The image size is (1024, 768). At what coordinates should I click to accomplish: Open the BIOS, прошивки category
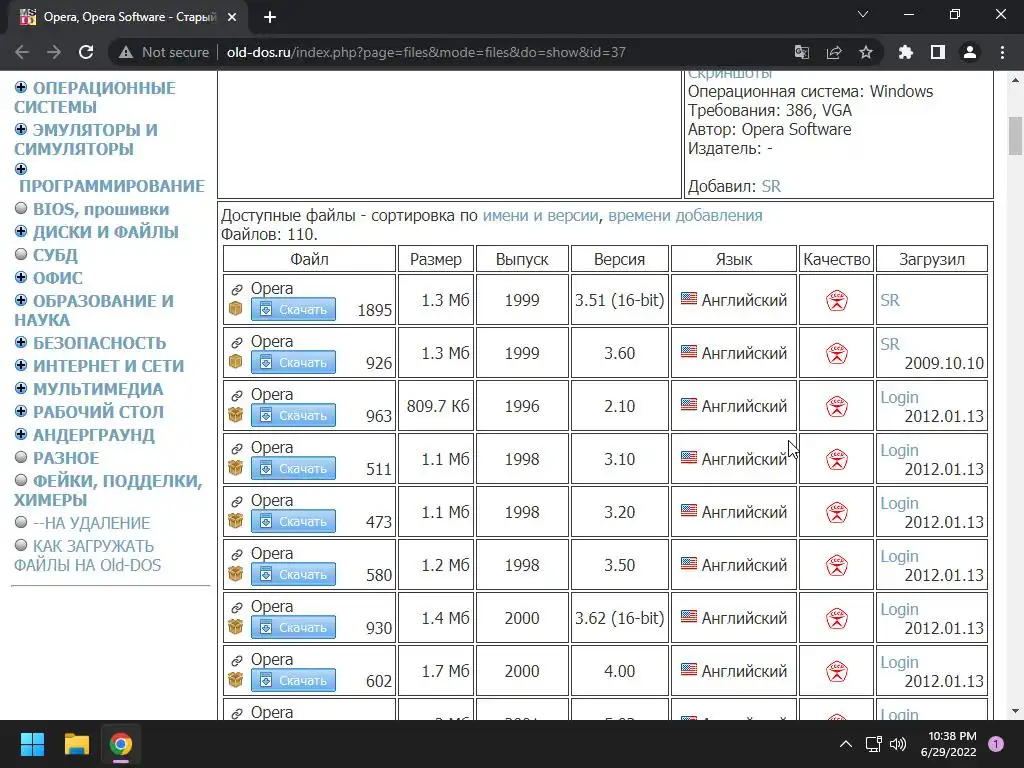(x=101, y=210)
